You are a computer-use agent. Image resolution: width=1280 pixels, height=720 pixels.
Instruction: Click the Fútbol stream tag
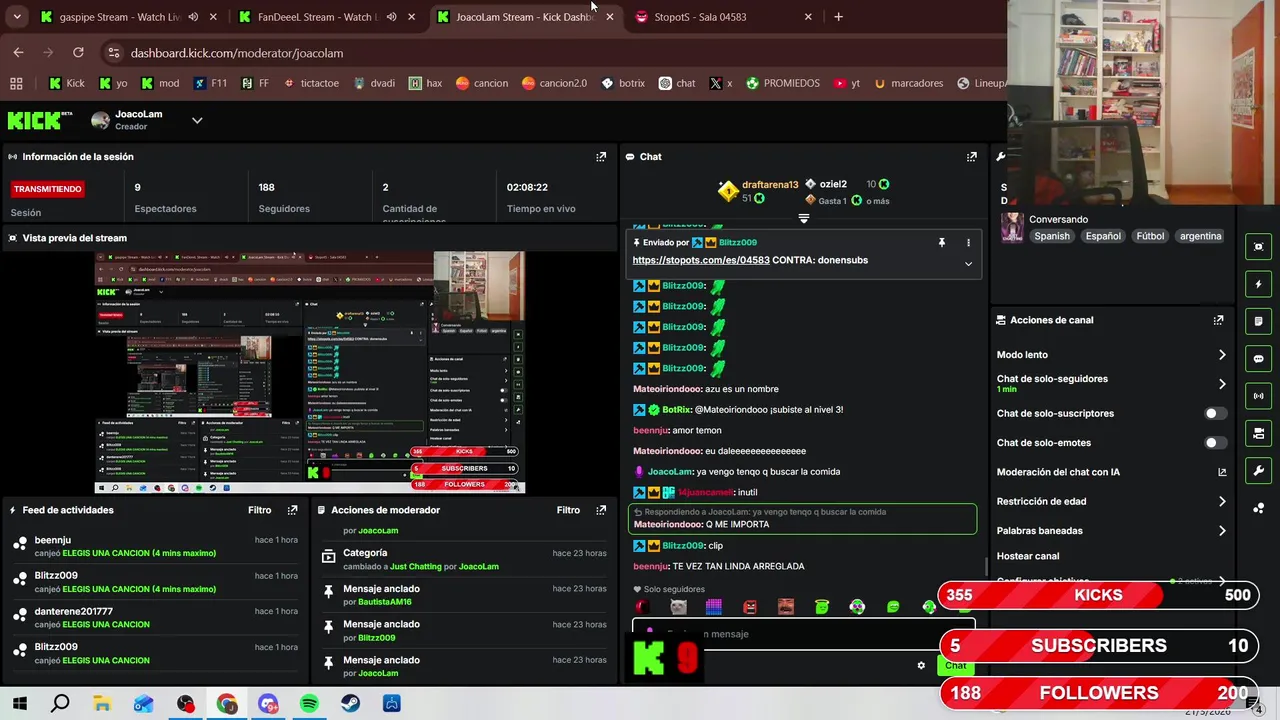coord(1150,236)
